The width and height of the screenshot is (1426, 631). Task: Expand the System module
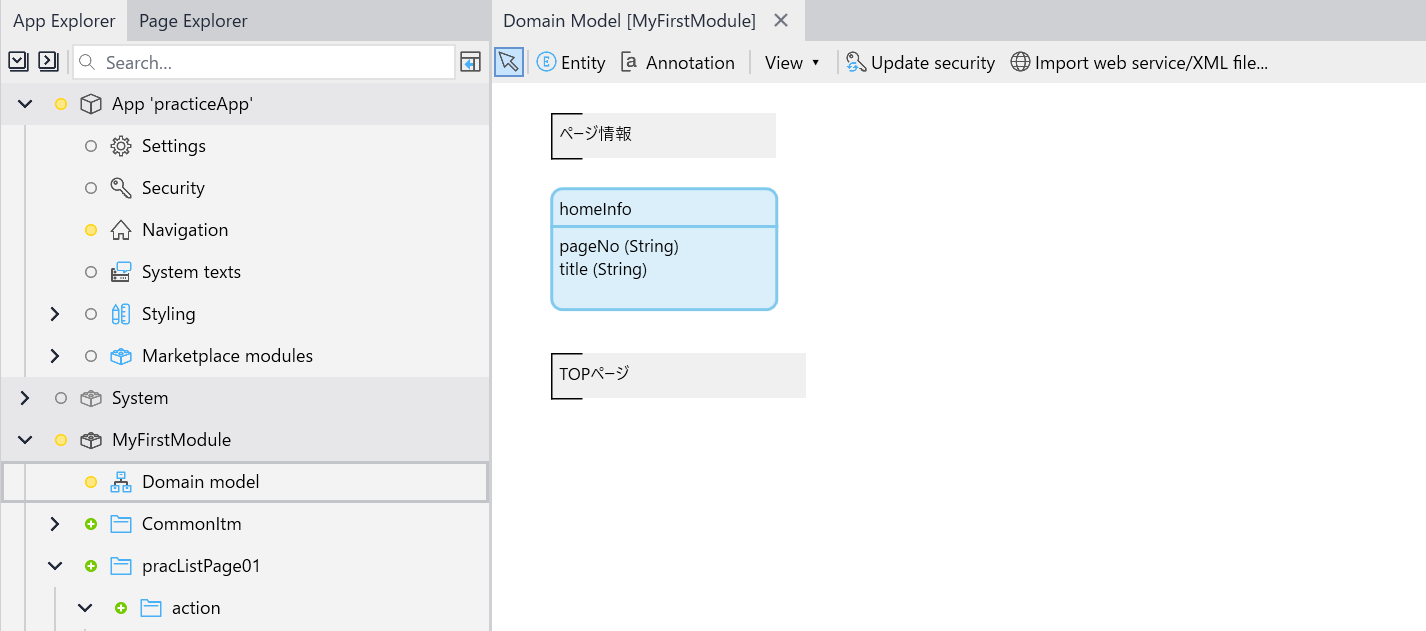point(24,397)
